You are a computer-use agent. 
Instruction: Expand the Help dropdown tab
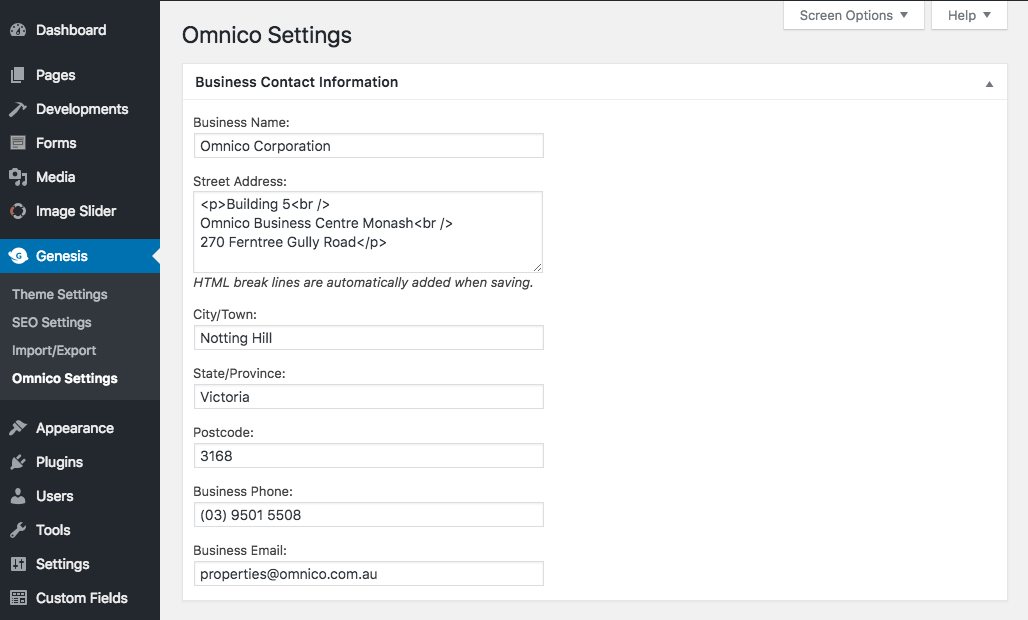(969, 15)
